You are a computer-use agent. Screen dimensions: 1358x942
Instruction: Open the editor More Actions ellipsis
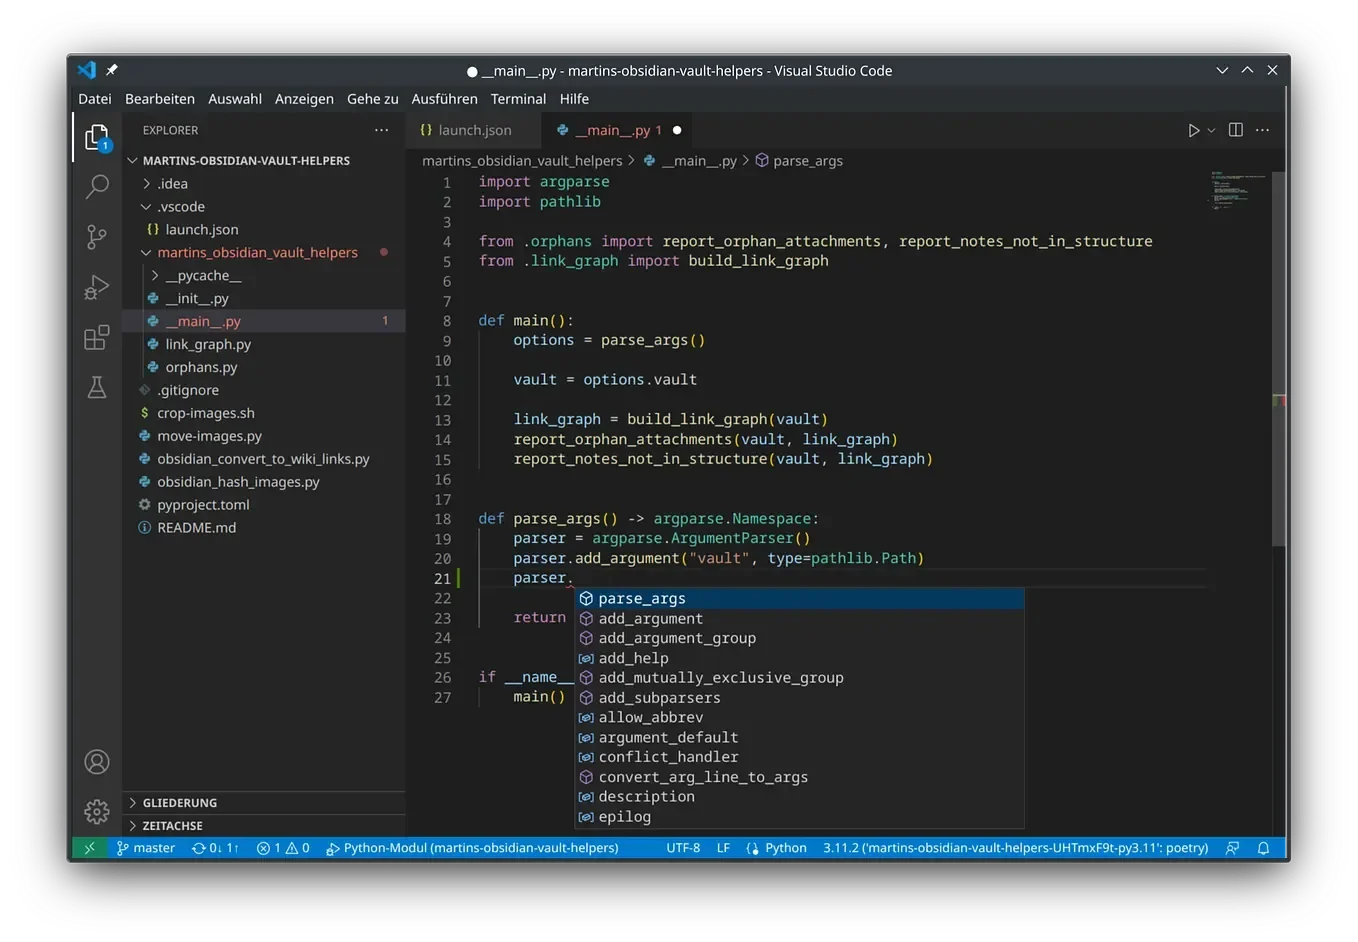click(1263, 130)
